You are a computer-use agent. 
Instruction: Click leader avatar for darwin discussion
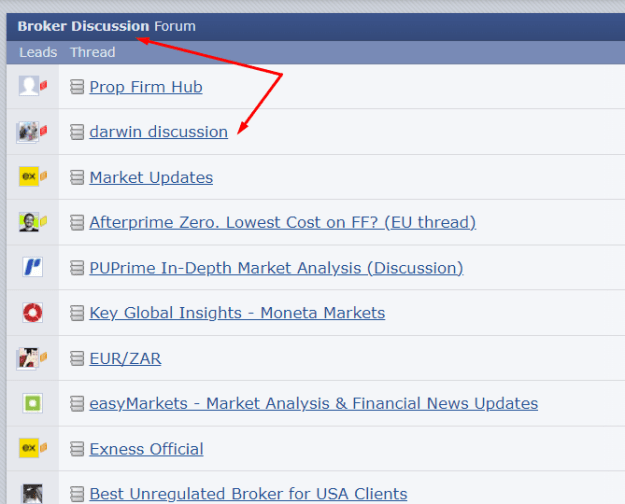[28, 132]
